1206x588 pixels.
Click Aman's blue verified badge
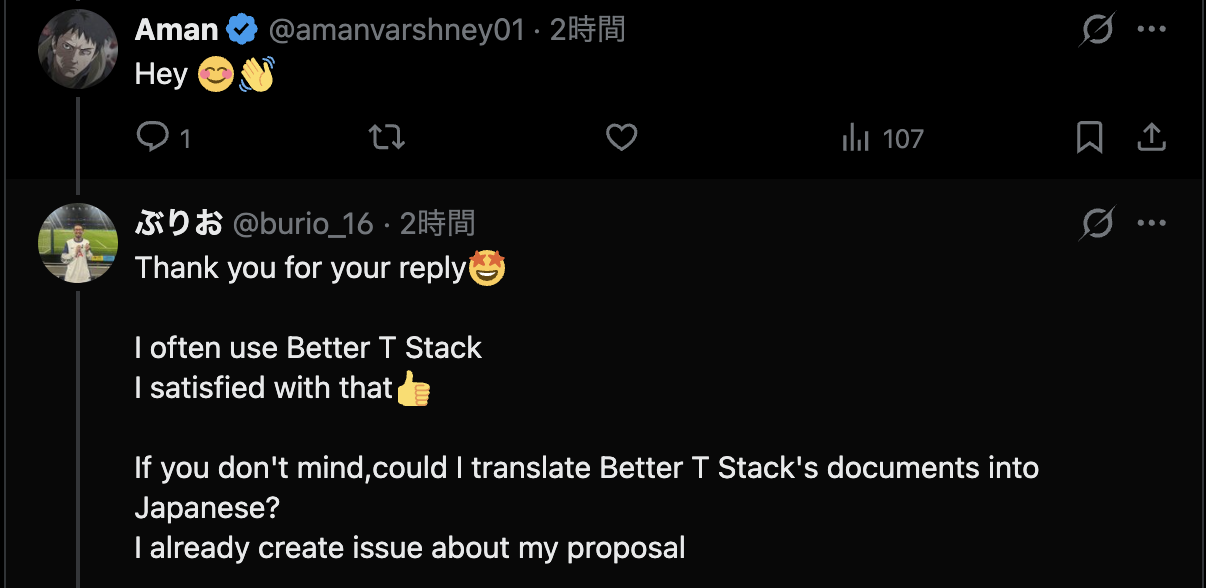point(242,30)
